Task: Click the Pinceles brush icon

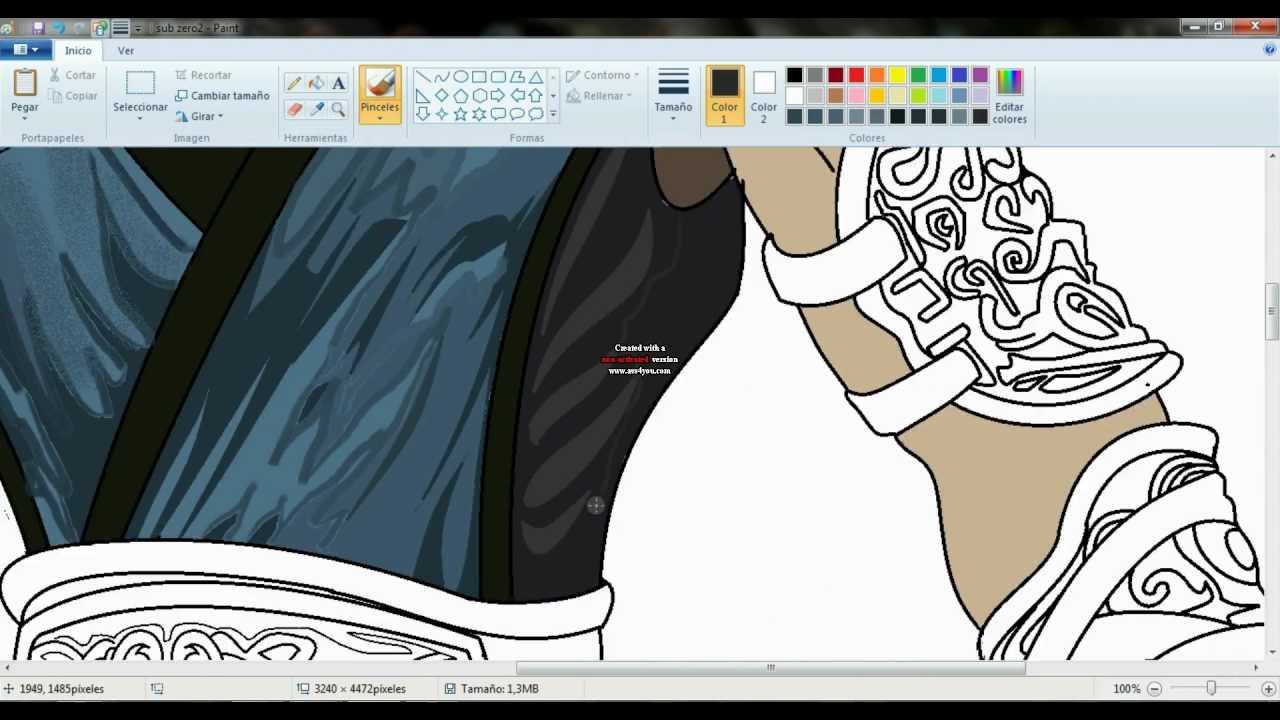Action: point(380,83)
